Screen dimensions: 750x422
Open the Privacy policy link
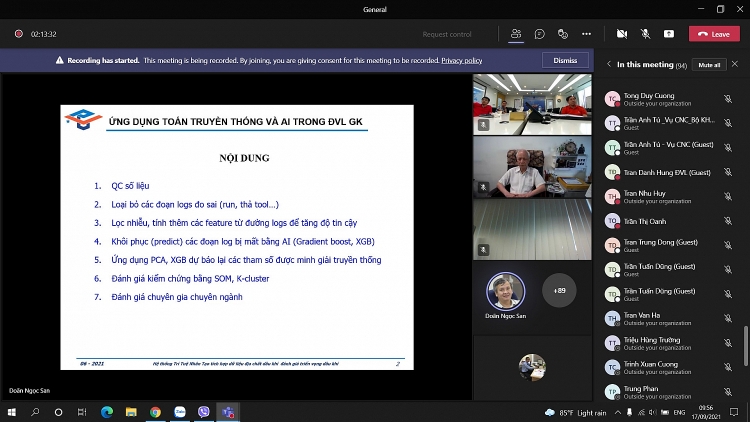(x=462, y=60)
